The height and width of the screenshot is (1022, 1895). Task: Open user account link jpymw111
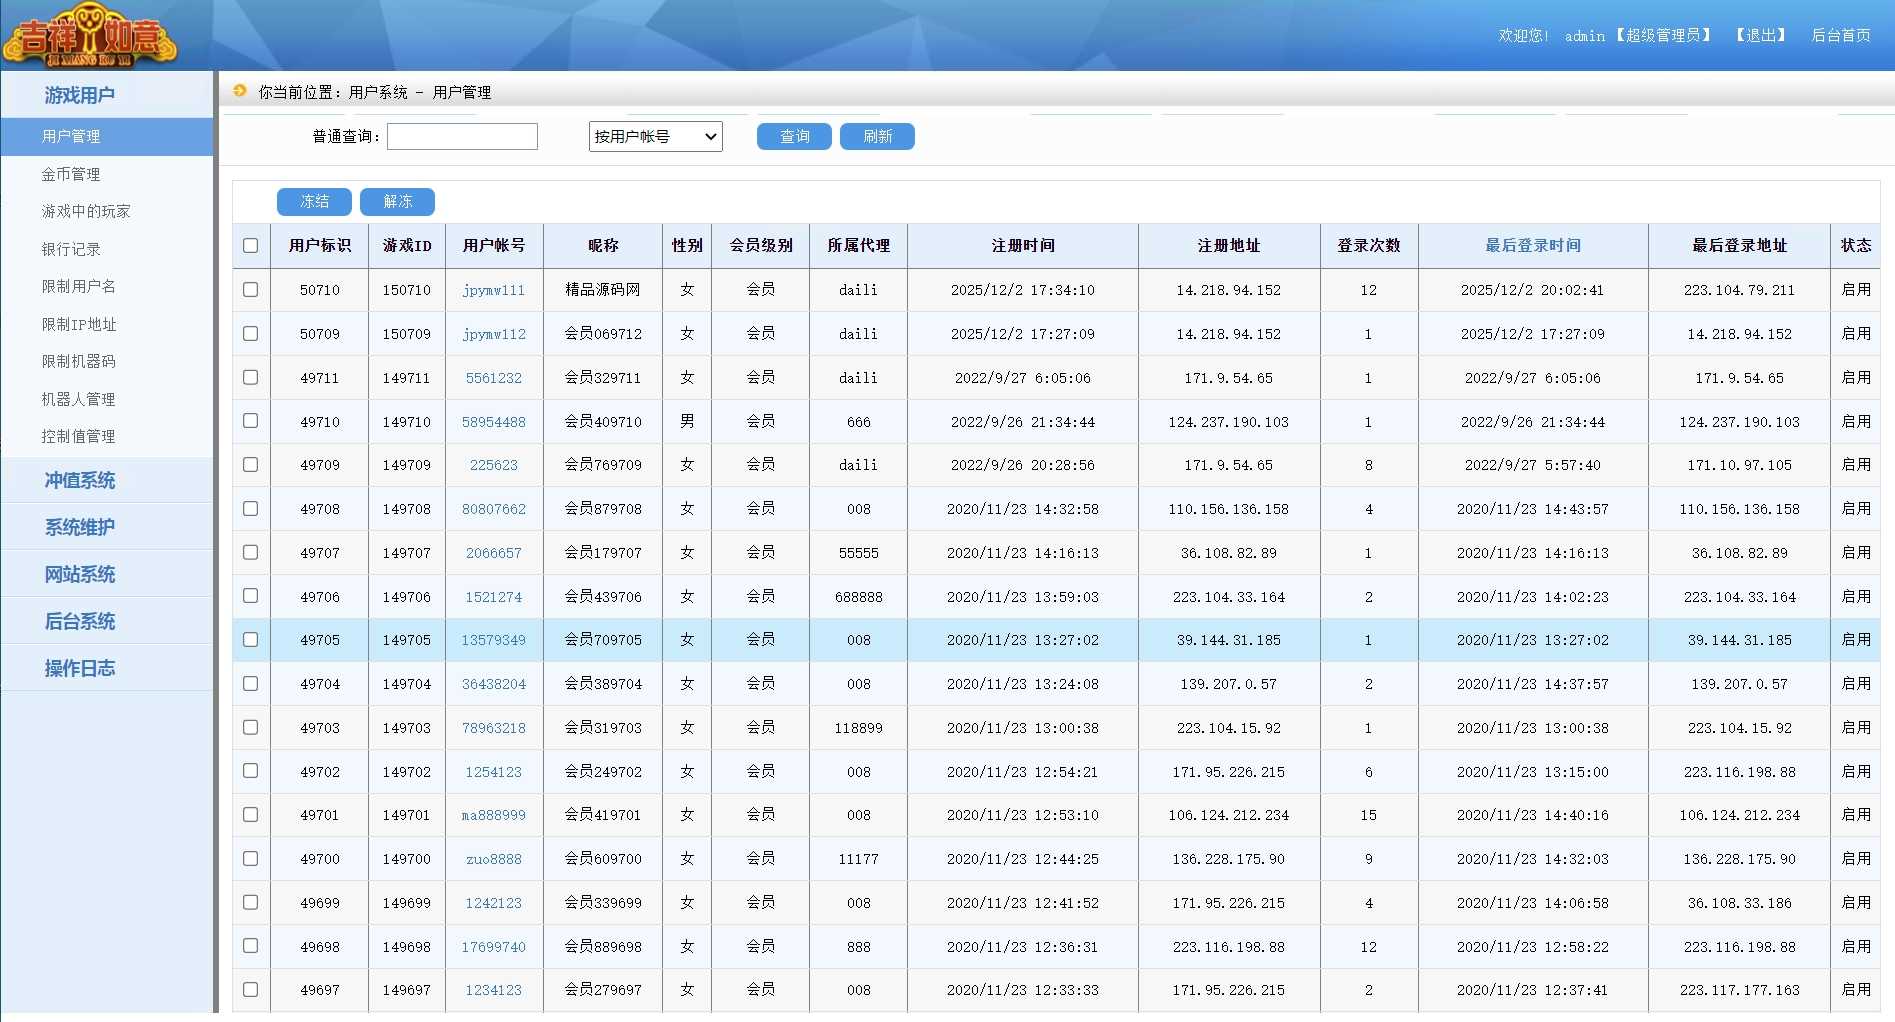[493, 290]
